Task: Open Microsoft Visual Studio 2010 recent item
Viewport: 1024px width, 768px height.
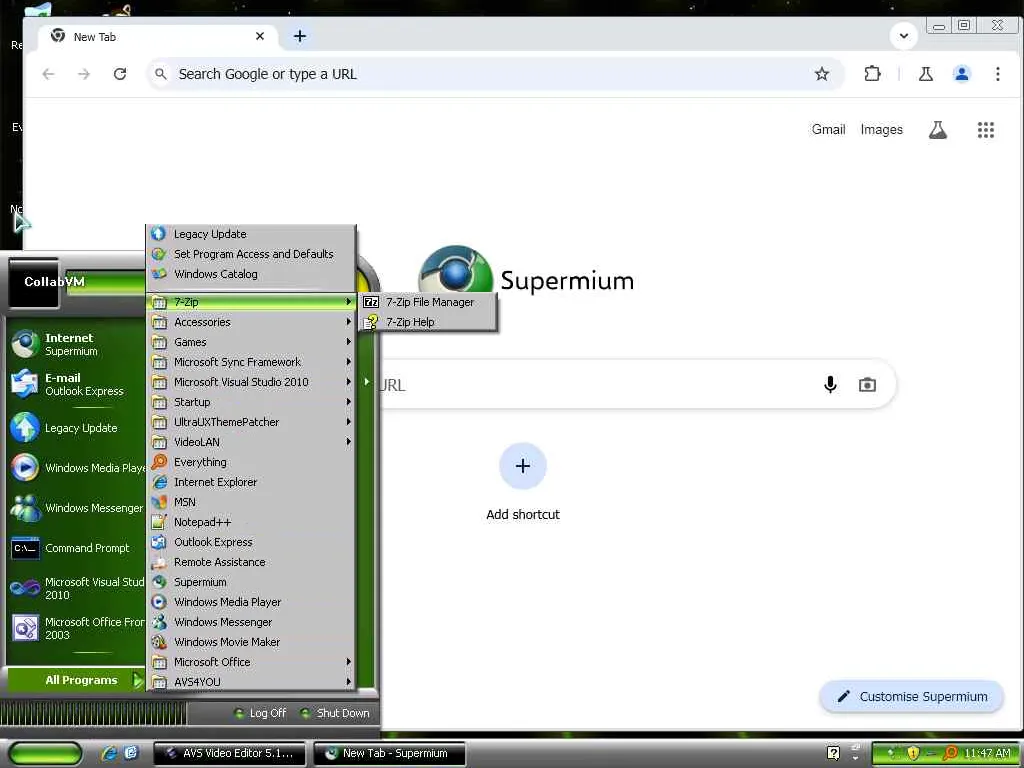Action: click(x=76, y=588)
